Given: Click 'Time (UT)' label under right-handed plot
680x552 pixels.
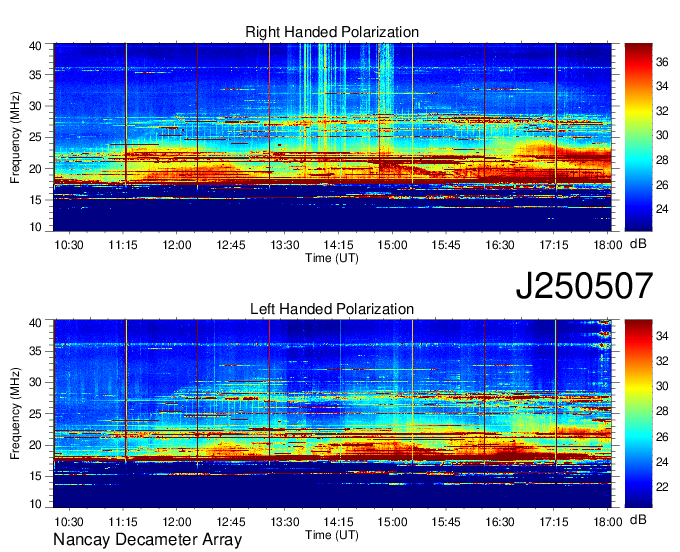Looking at the screenshot, I should [x=332, y=258].
